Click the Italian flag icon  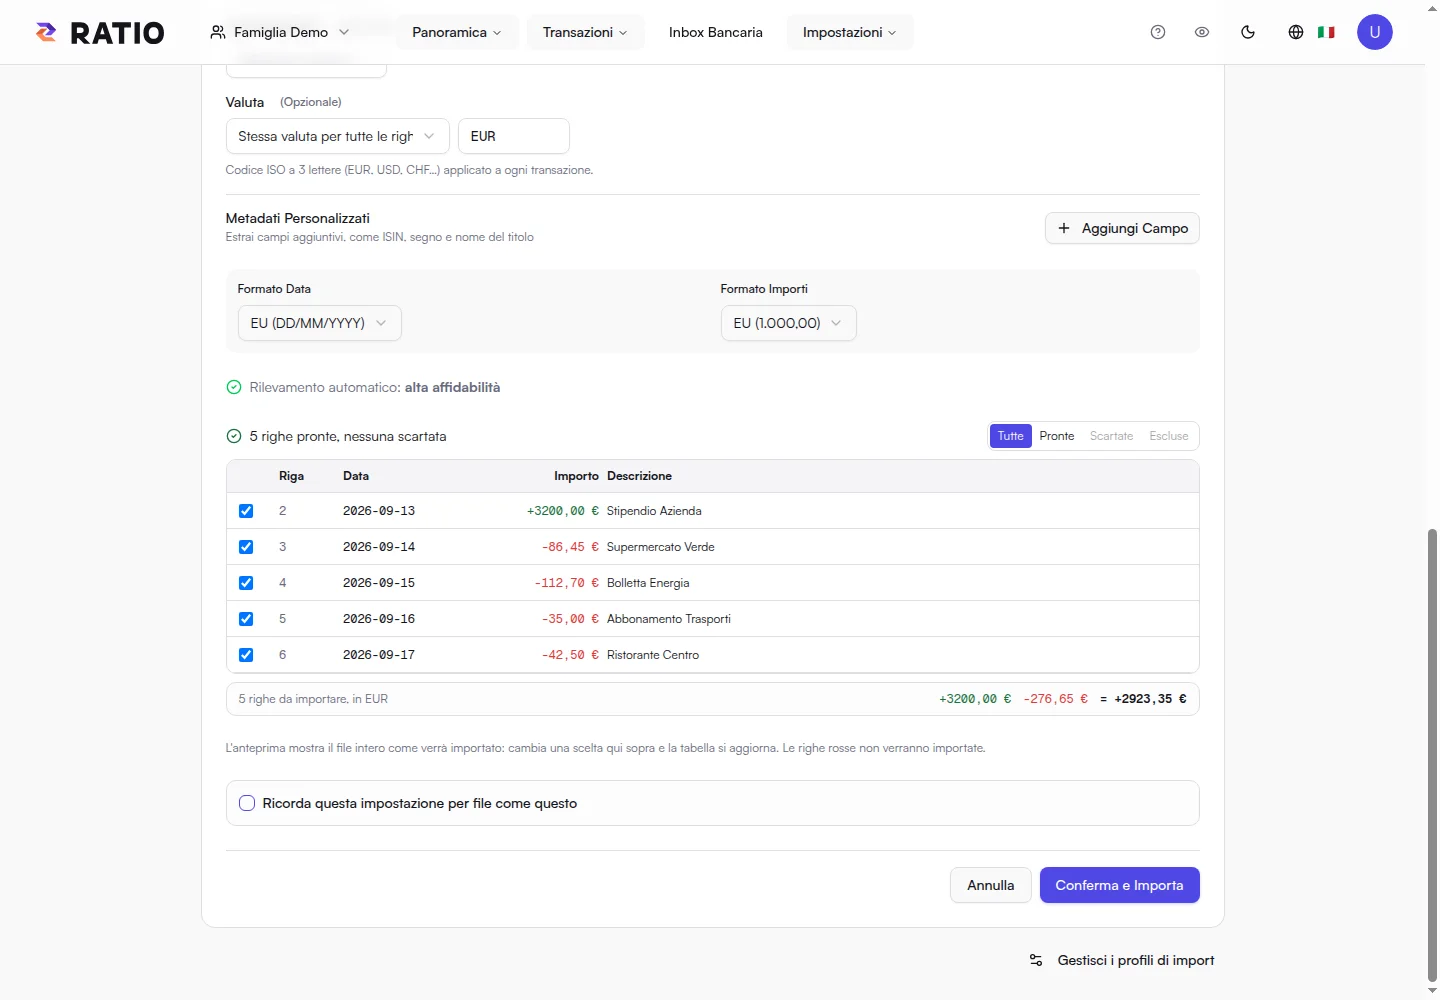[x=1326, y=32]
